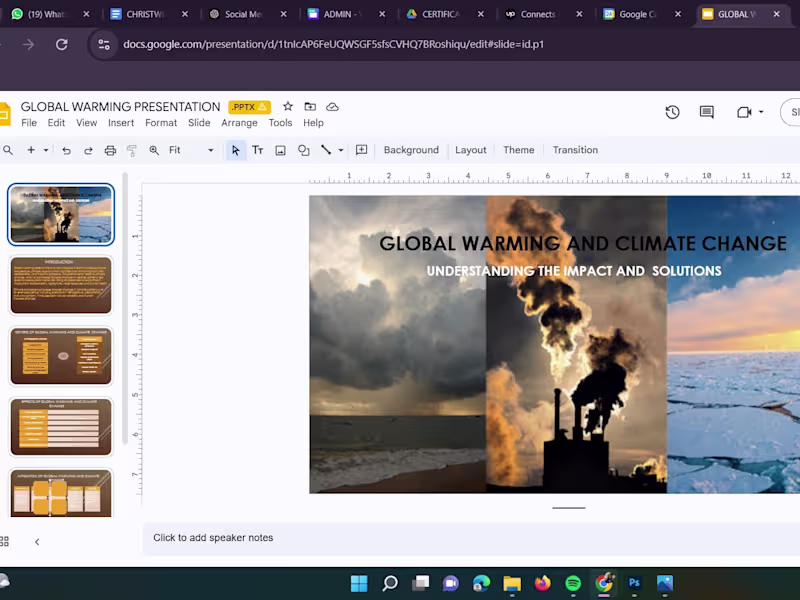Open version history via clock icon
Image resolution: width=800 pixels, height=600 pixels.
point(672,112)
